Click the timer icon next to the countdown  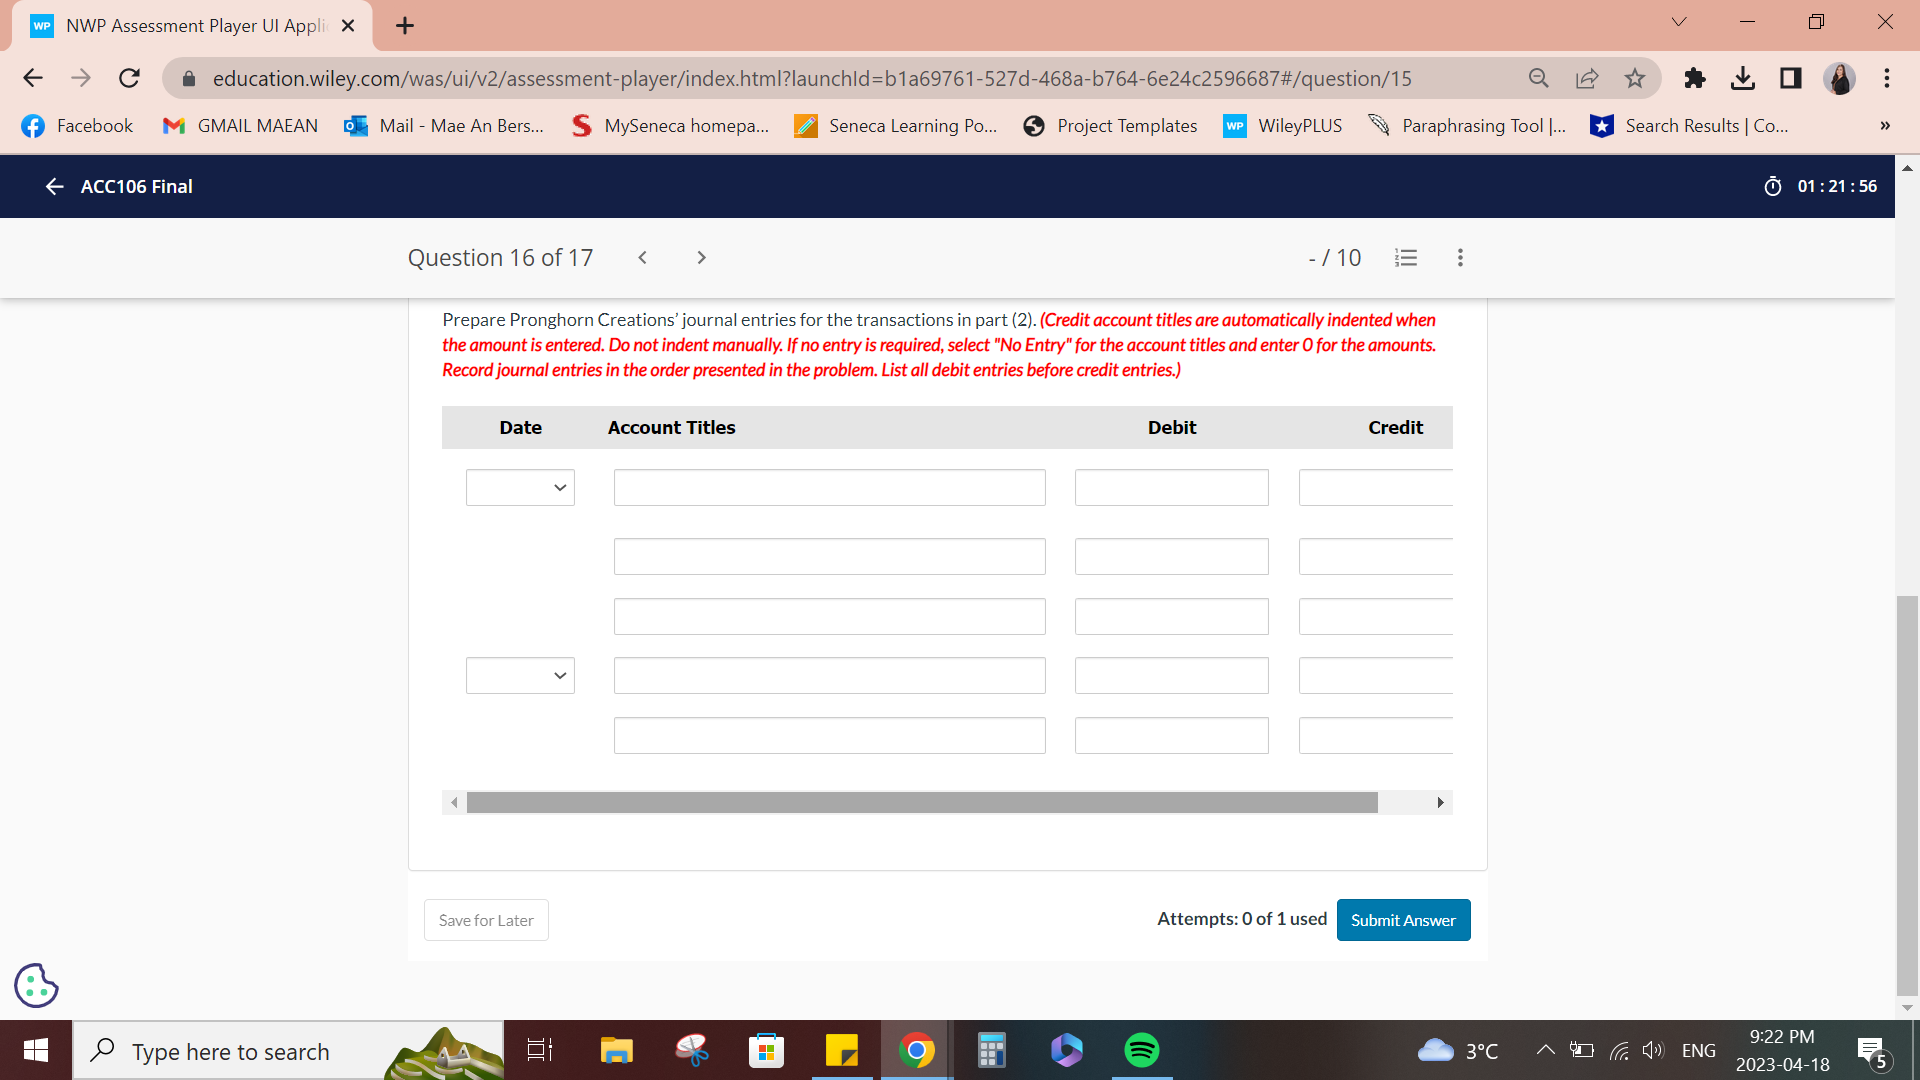(x=1772, y=186)
